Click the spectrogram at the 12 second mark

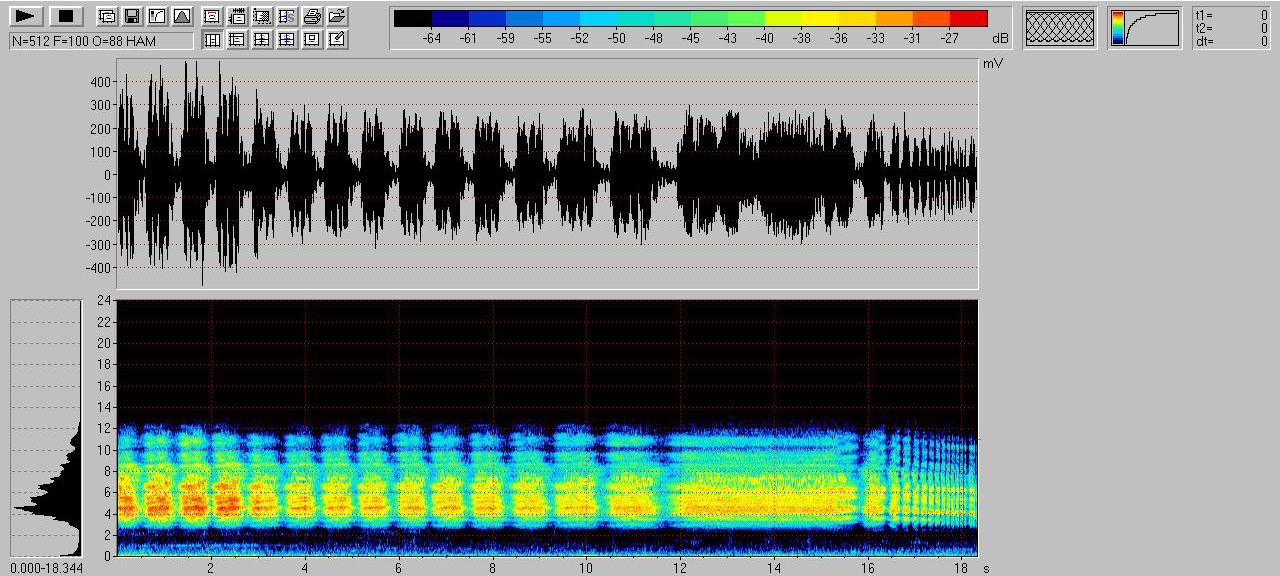pyautogui.click(x=681, y=470)
